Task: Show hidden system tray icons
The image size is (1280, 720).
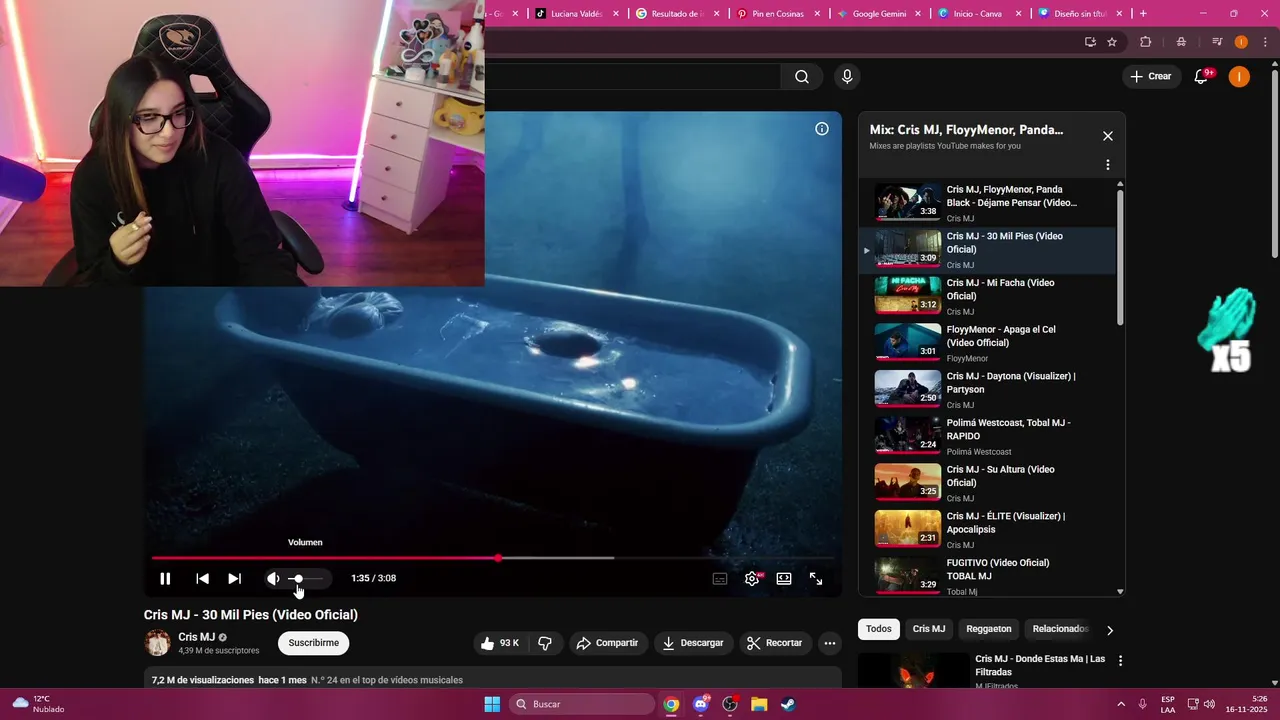Action: tap(1120, 704)
